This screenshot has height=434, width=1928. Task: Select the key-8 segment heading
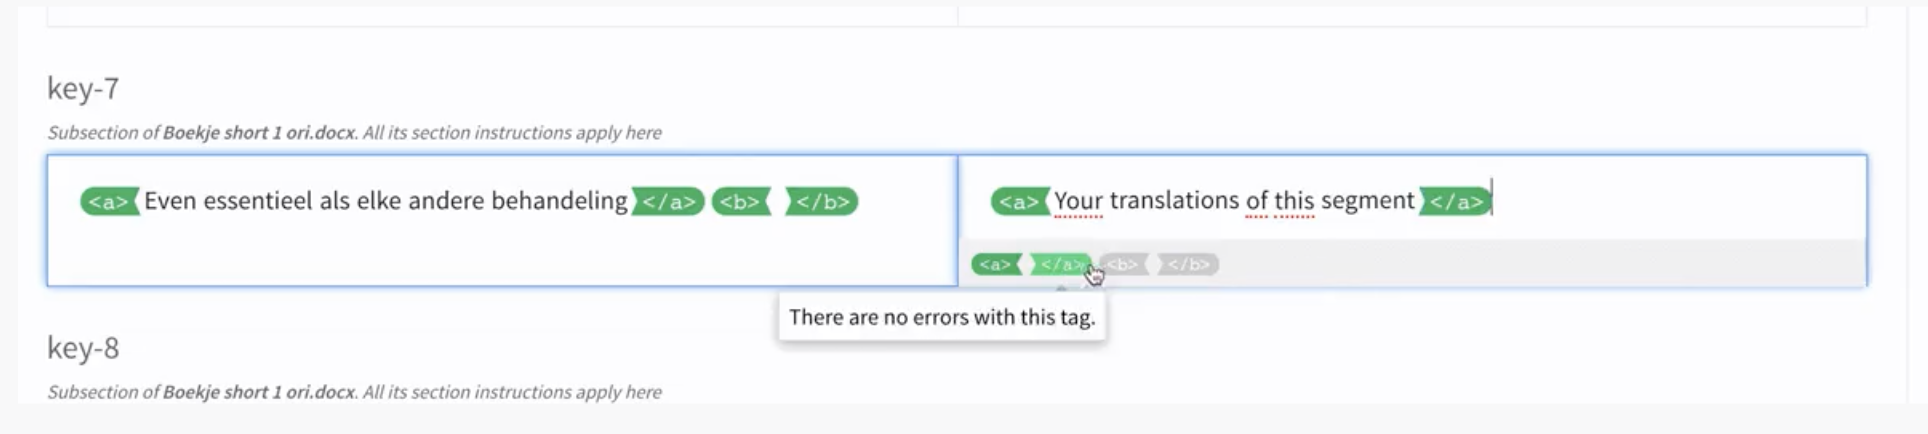click(x=83, y=348)
